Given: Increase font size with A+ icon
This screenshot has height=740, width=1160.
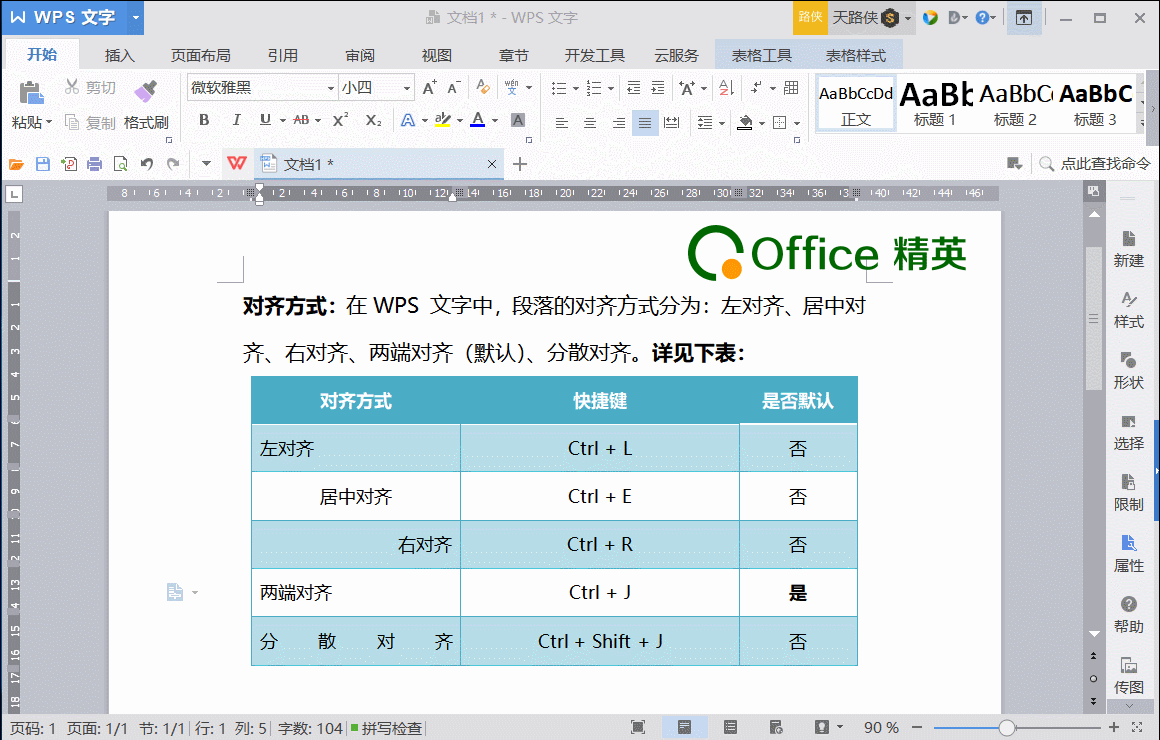Looking at the screenshot, I should [429, 88].
